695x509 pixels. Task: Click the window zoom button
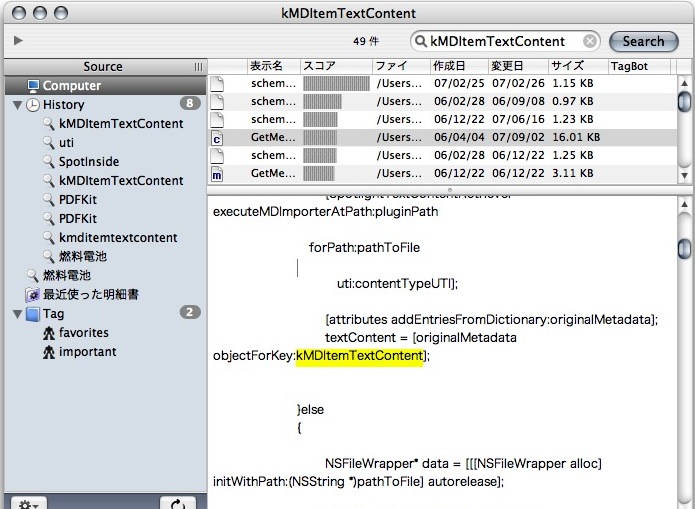61,13
